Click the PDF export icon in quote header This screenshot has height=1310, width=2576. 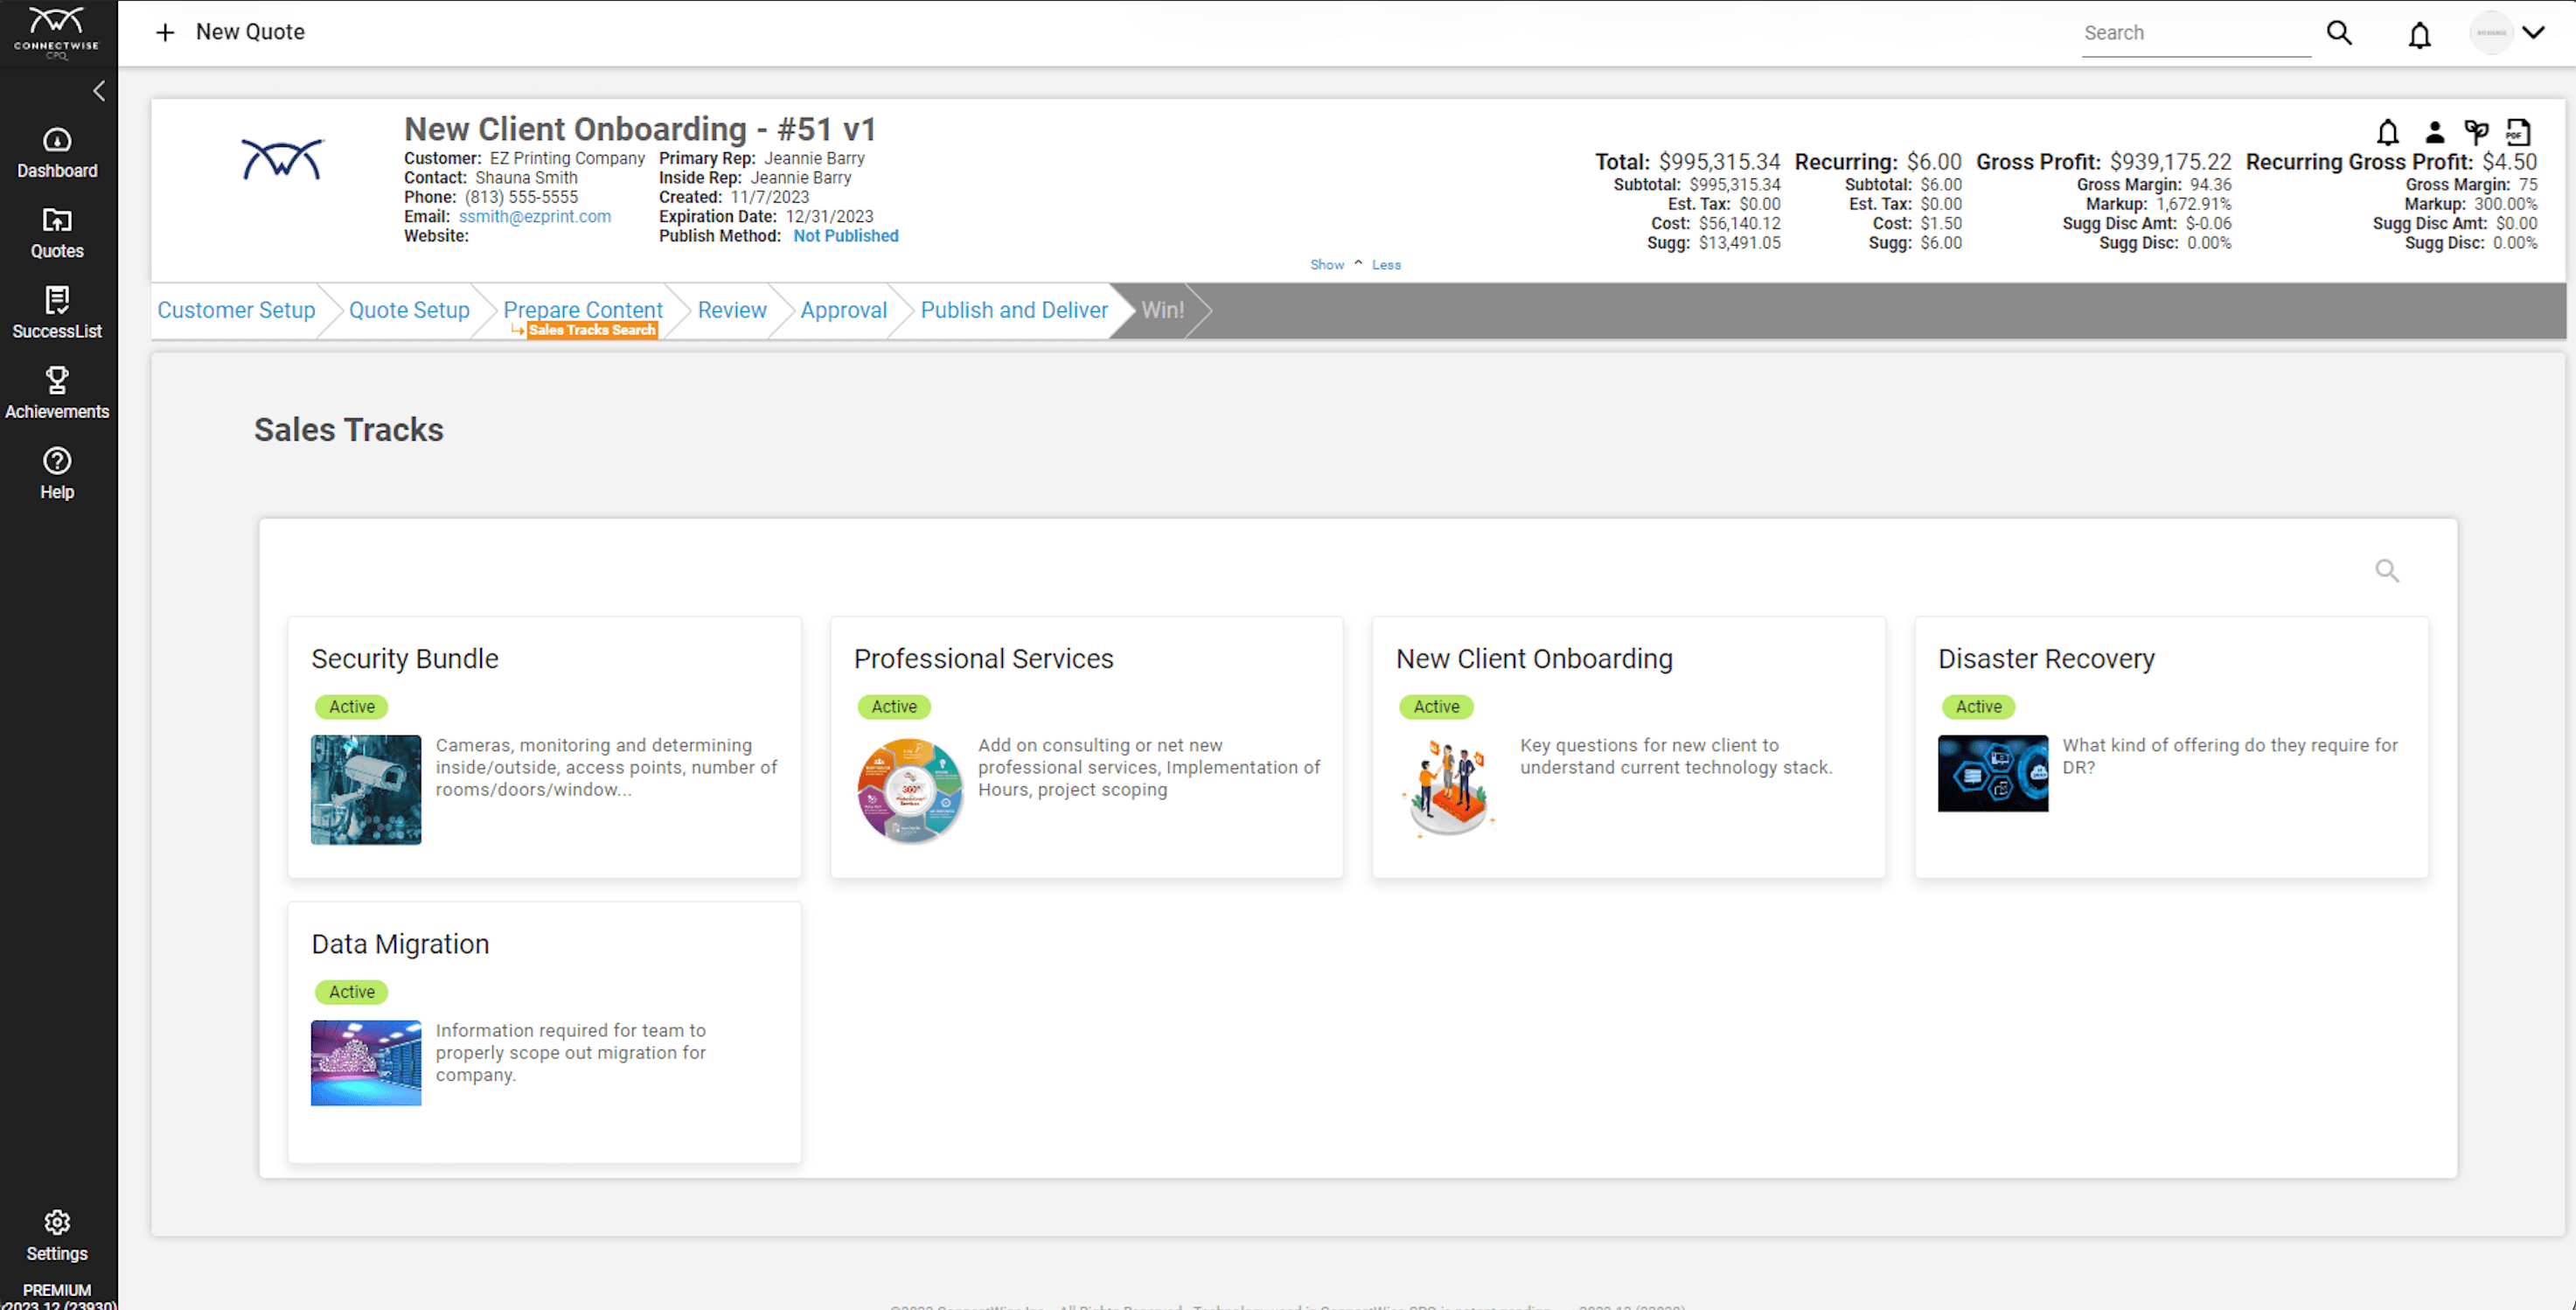click(2517, 131)
